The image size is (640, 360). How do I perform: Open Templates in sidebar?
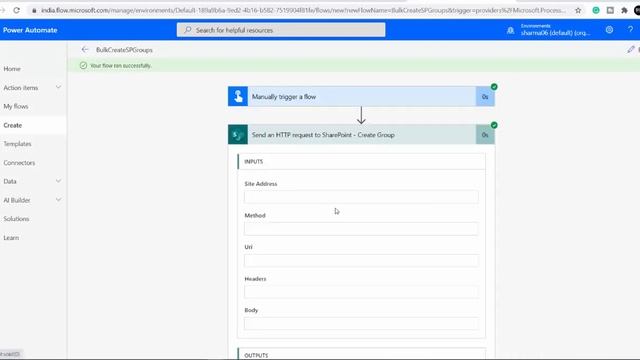click(17, 144)
